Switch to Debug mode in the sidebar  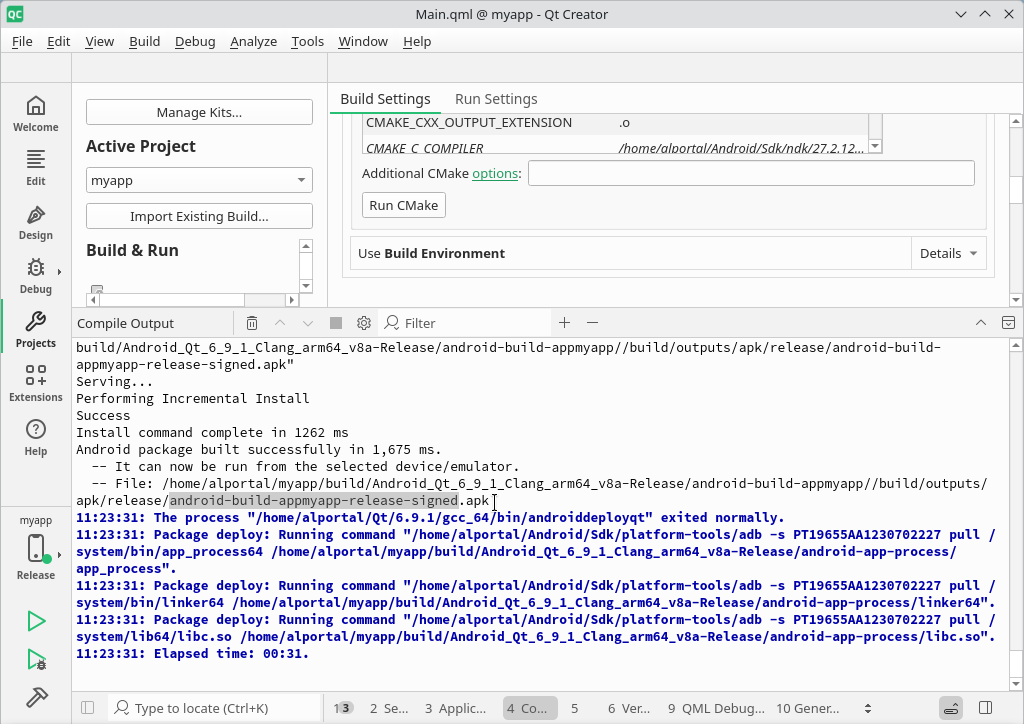36,276
